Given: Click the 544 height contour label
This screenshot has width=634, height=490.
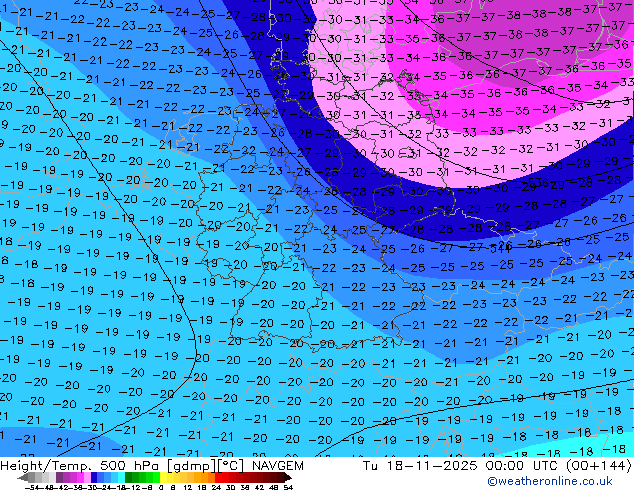Looking at the screenshot, I should pos(501,248).
